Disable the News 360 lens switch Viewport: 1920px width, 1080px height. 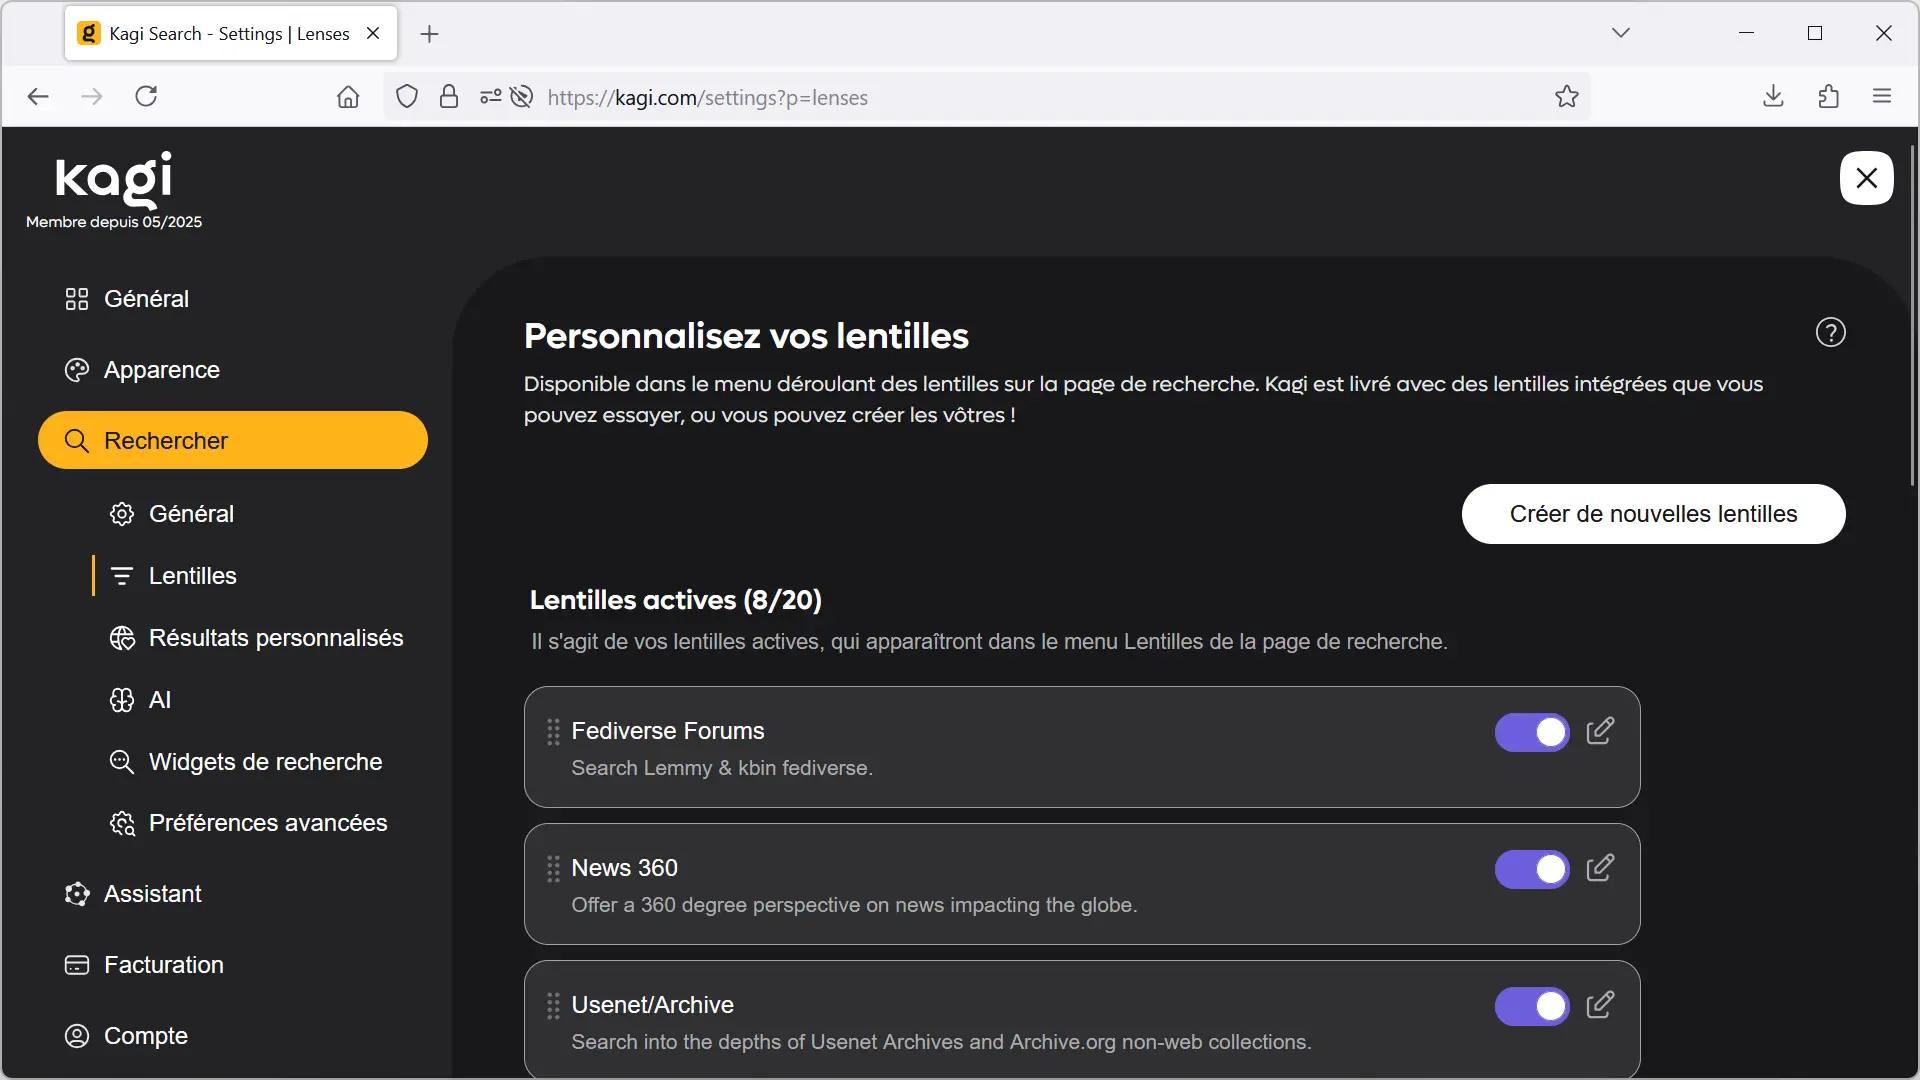[x=1532, y=869]
